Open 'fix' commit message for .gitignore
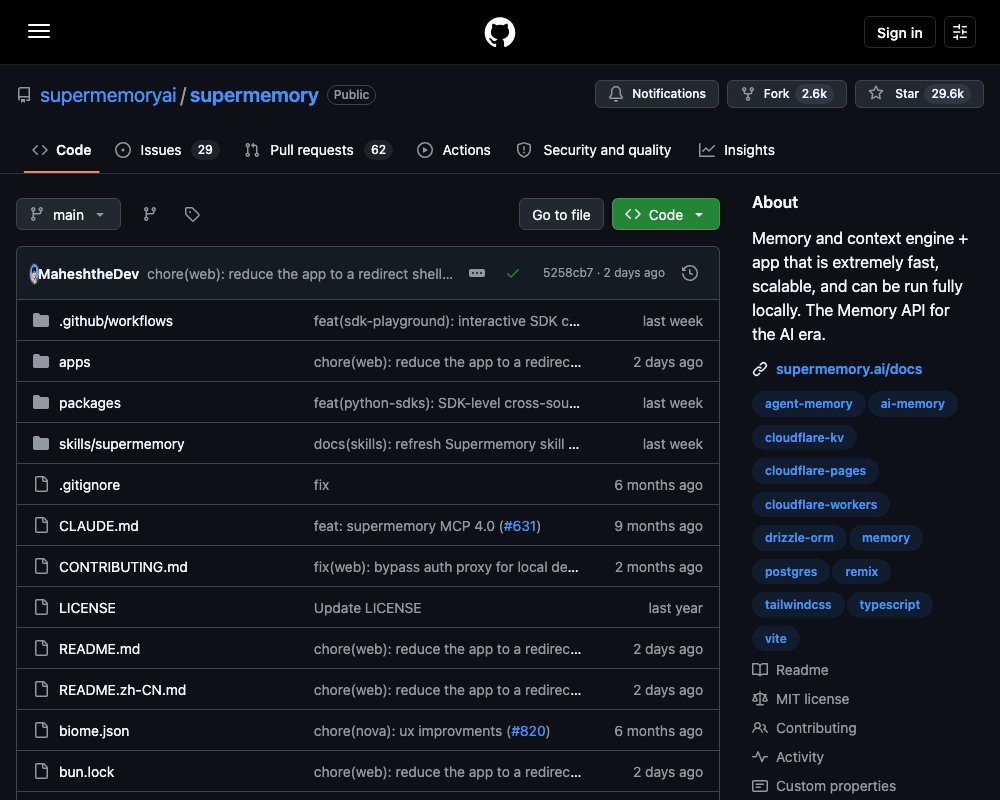 [x=321, y=485]
